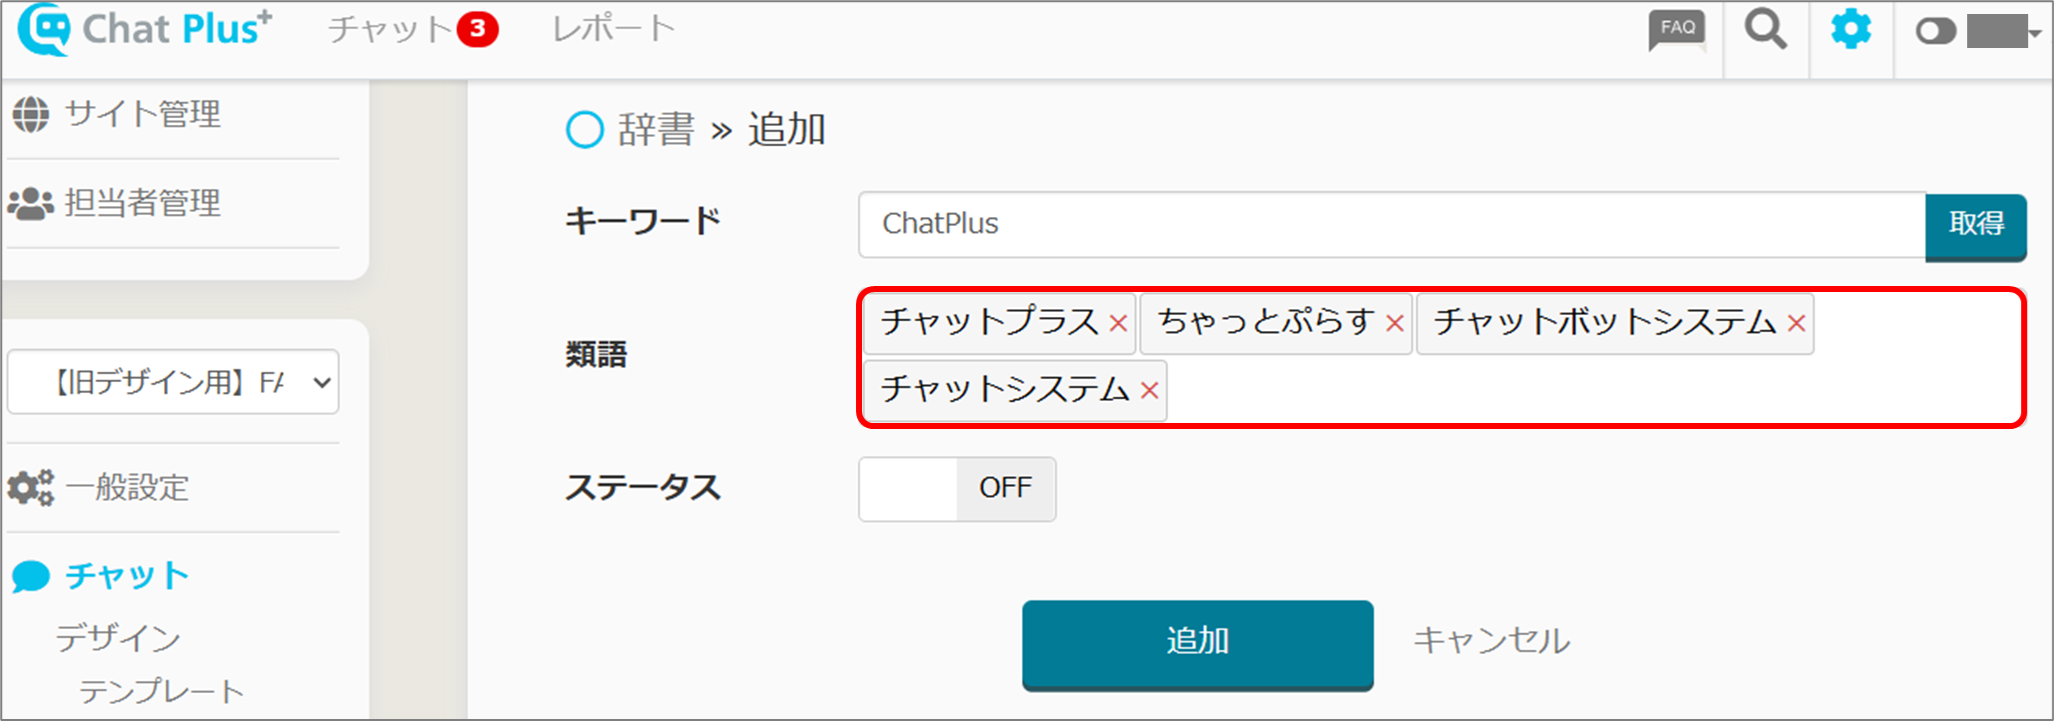2054x721 pixels.
Task: Open settings via the gear icon
Action: point(1850,29)
